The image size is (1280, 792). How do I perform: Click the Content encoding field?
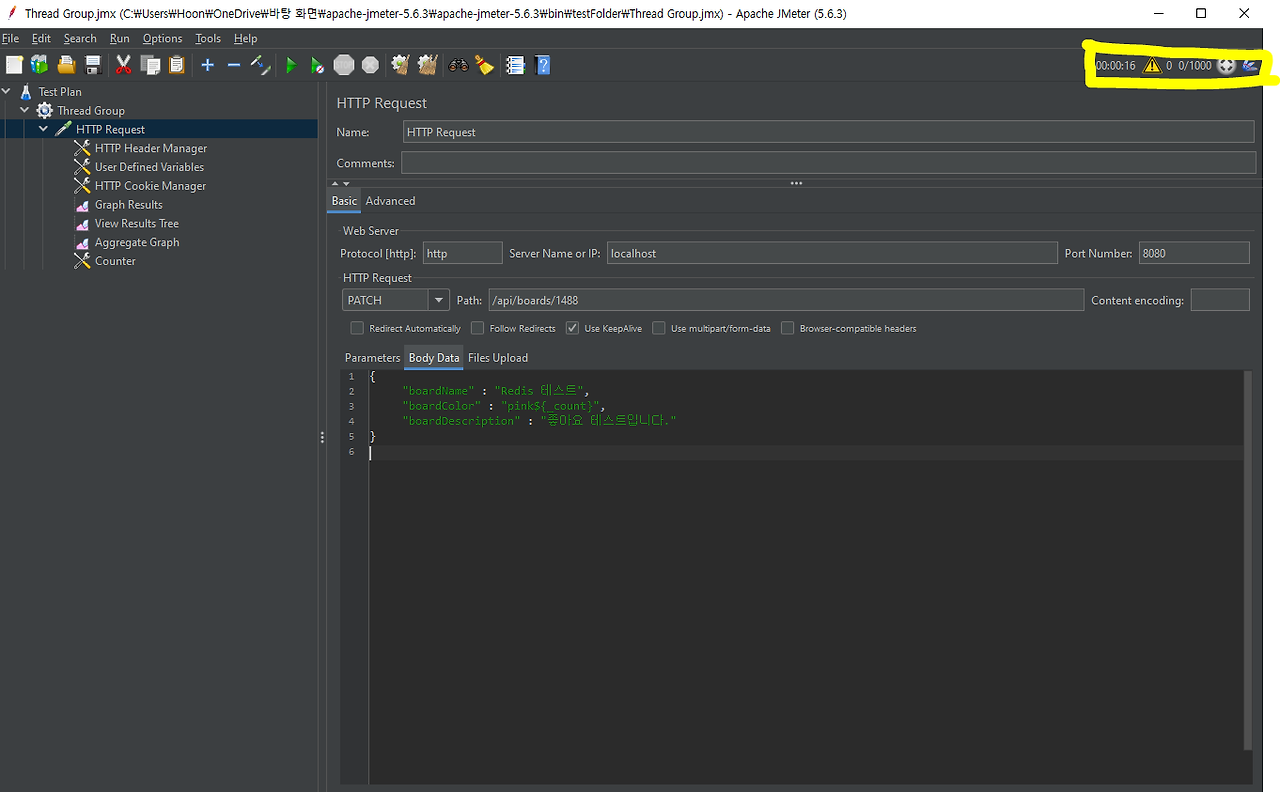click(x=1220, y=300)
